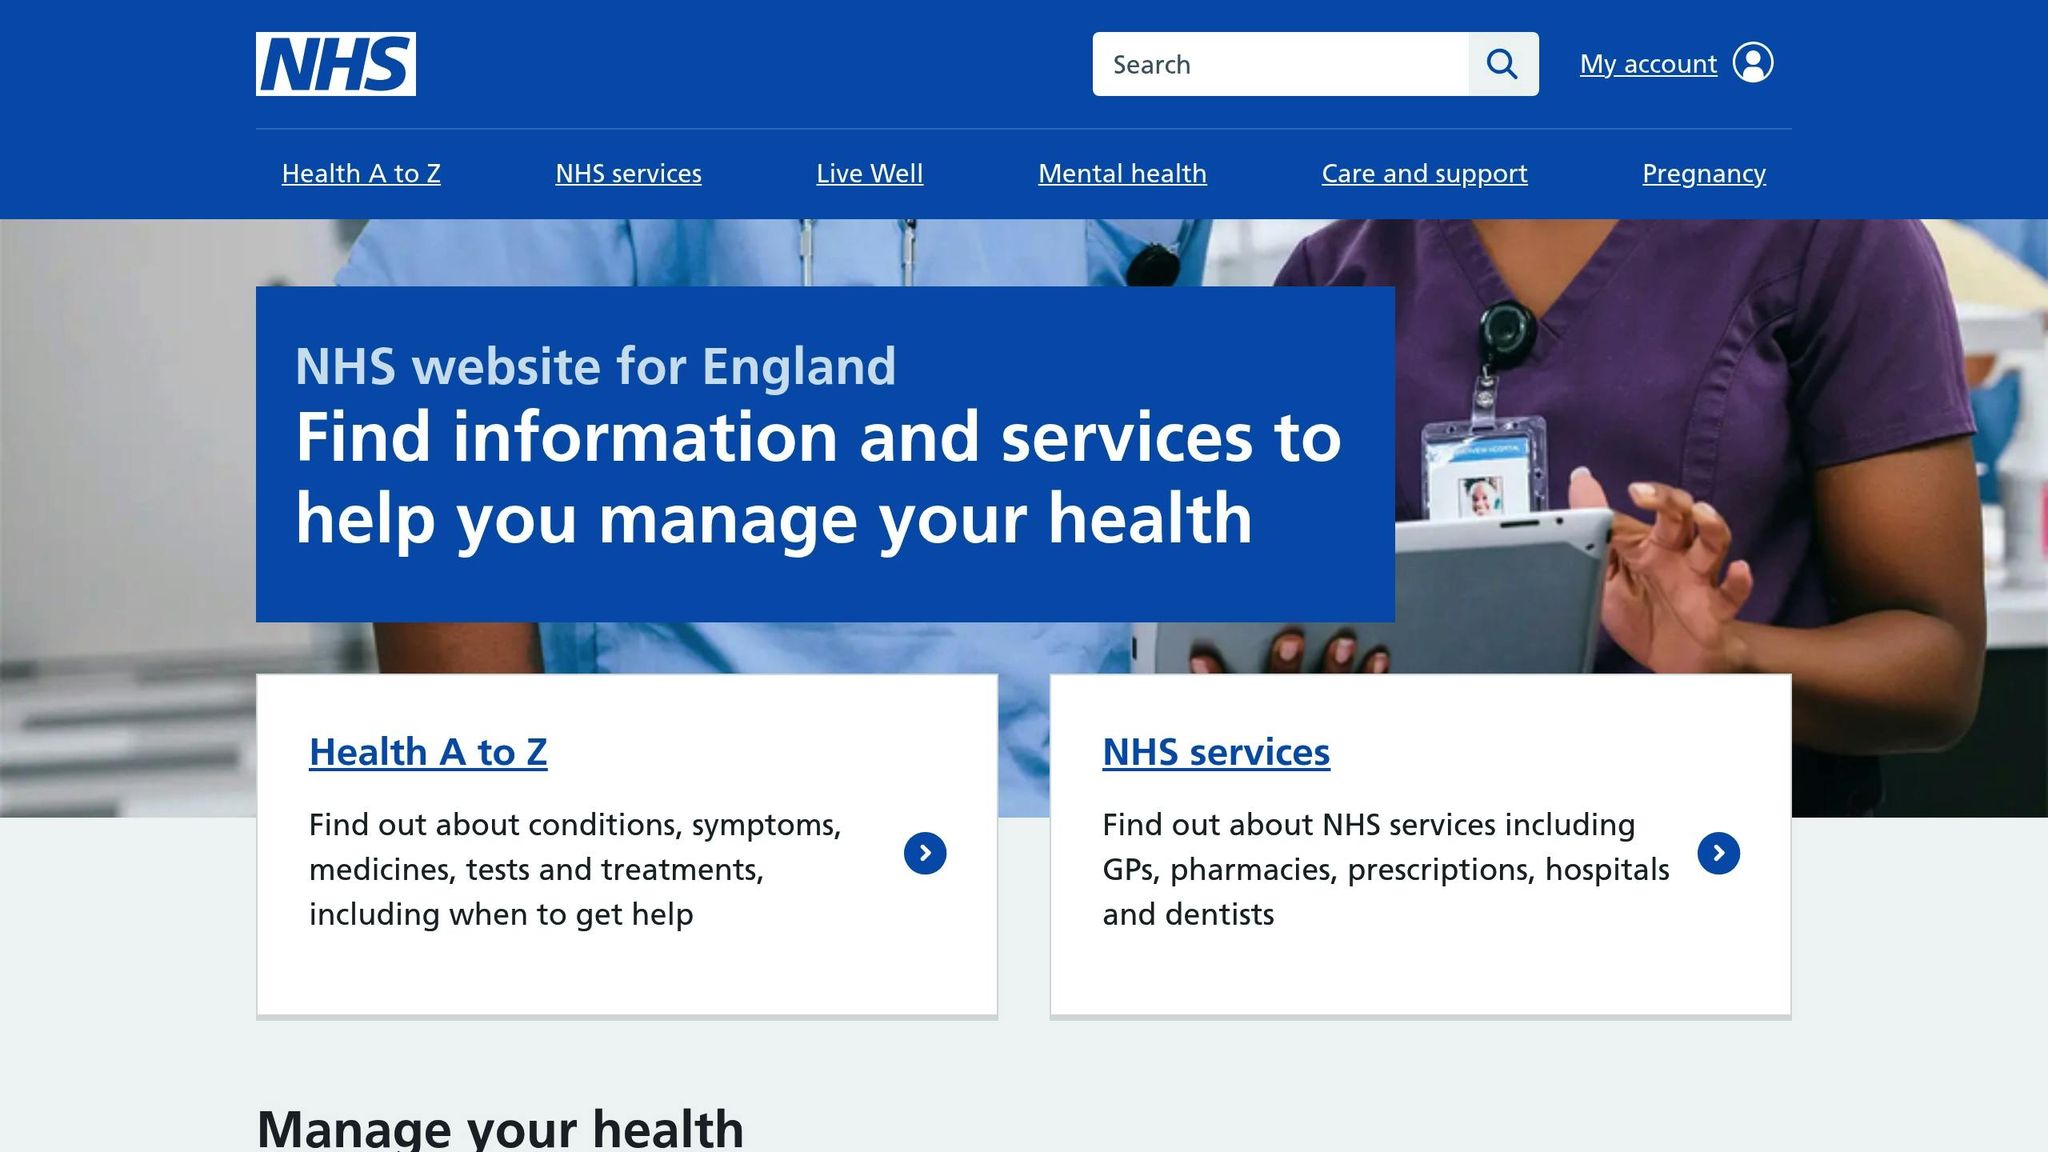Click the My account link
2048x1152 pixels.
[x=1647, y=63]
